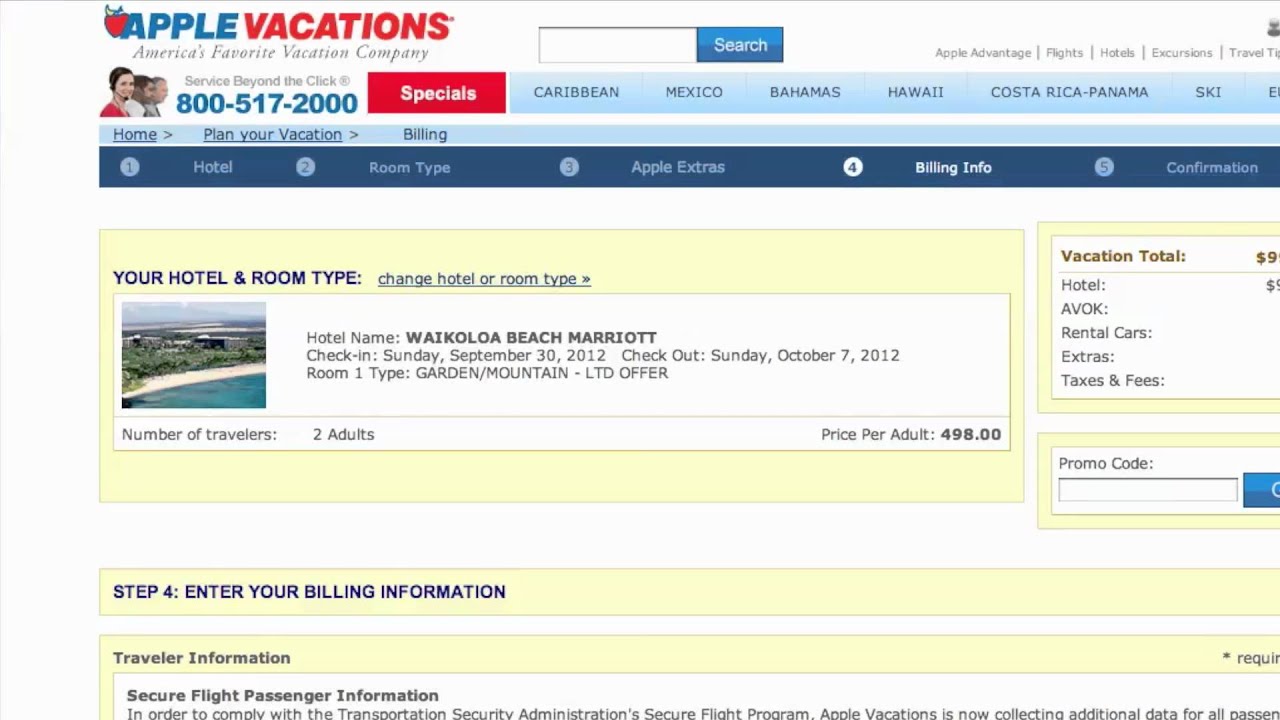This screenshot has width=1280, height=720.
Task: Click the Billing breadcrumb text
Action: [425, 134]
